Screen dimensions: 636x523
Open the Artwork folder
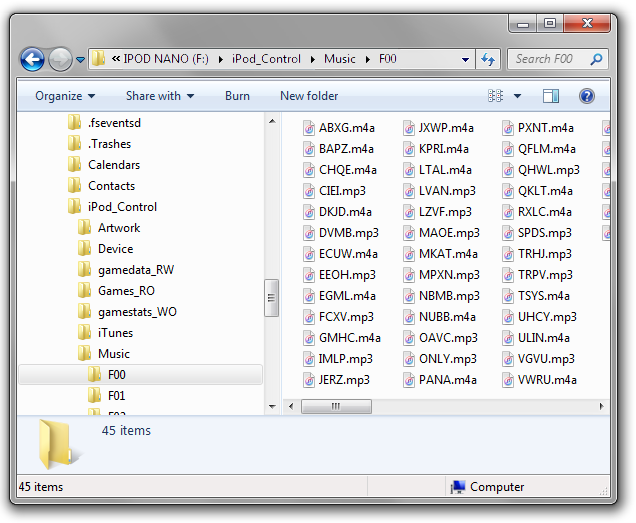tap(109, 228)
